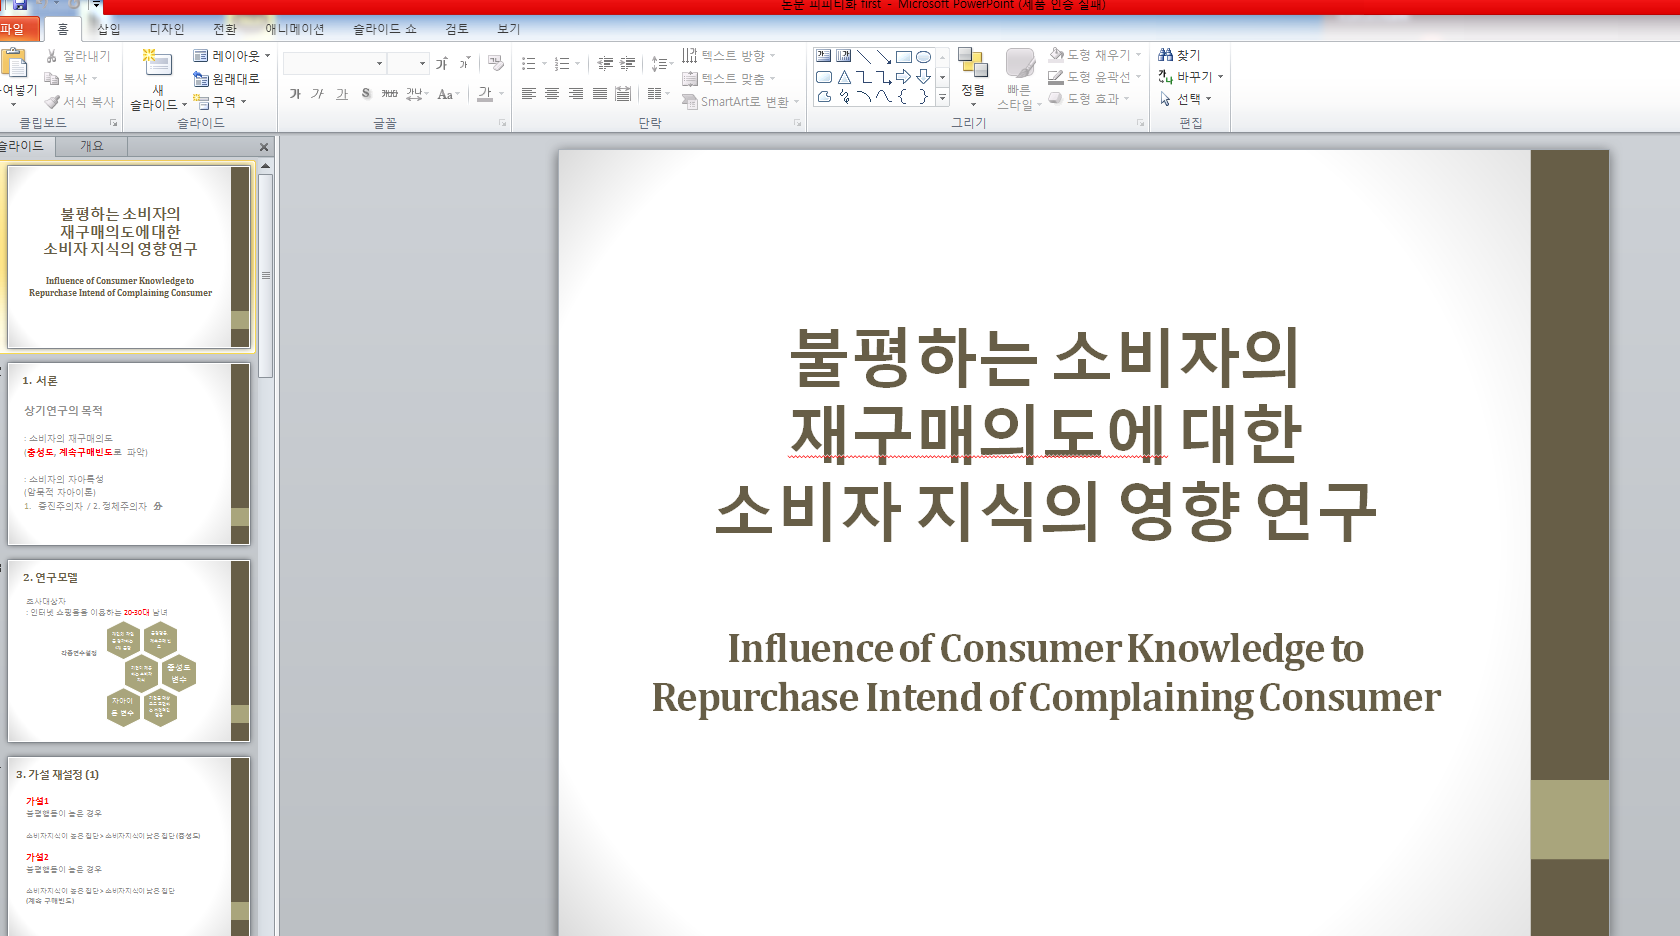The image size is (1680, 936).
Task: Toggle underline formatting
Action: 341,92
